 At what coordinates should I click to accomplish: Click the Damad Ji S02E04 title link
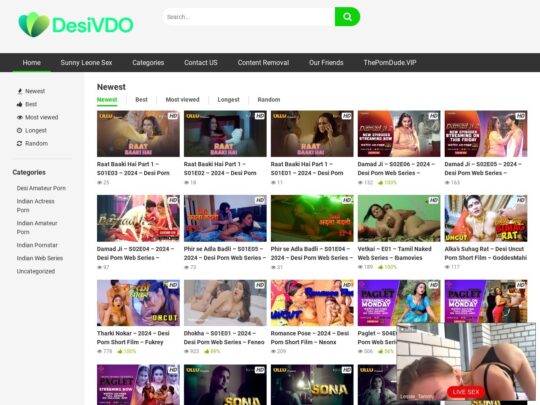135,253
